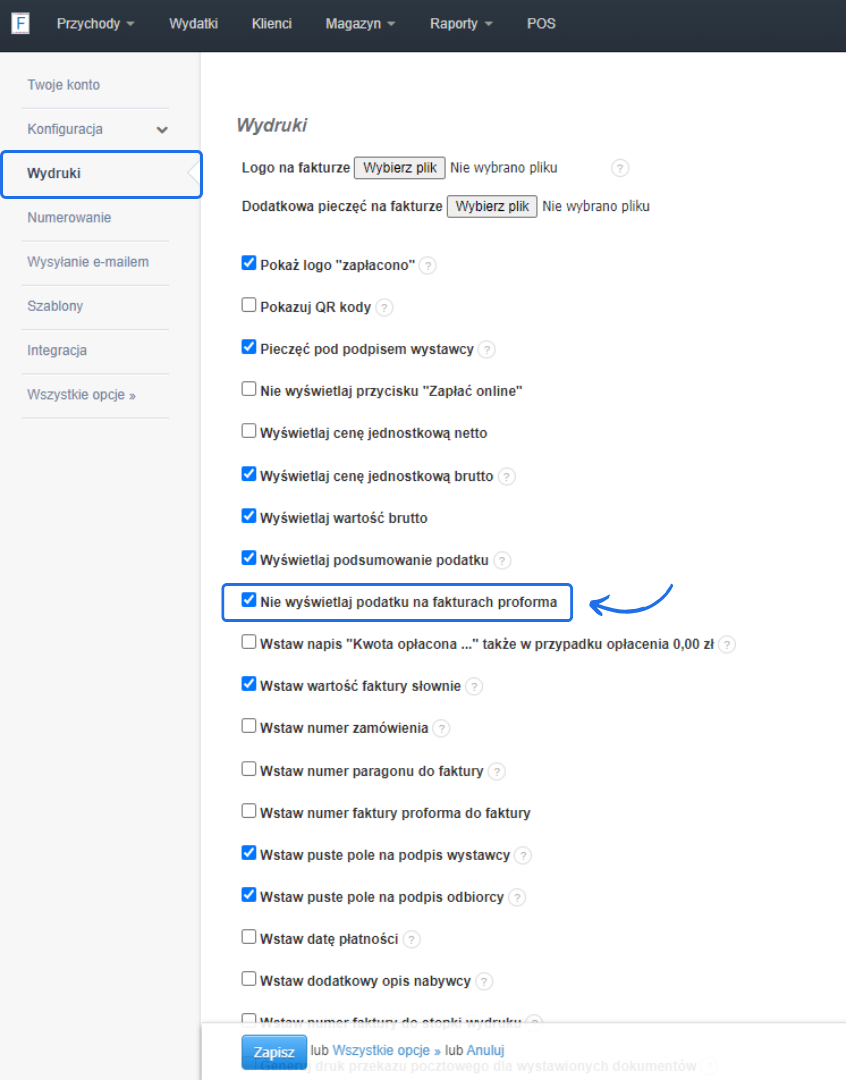
Task: Open help for 'Wstaw wartość faktury słownie'
Action: click(x=474, y=687)
